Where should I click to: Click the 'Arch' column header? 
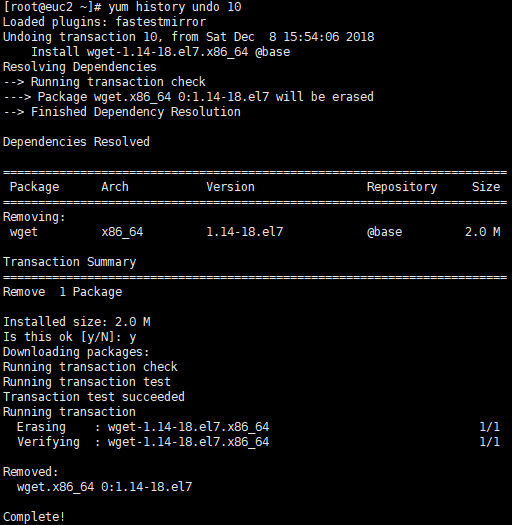[x=115, y=187]
